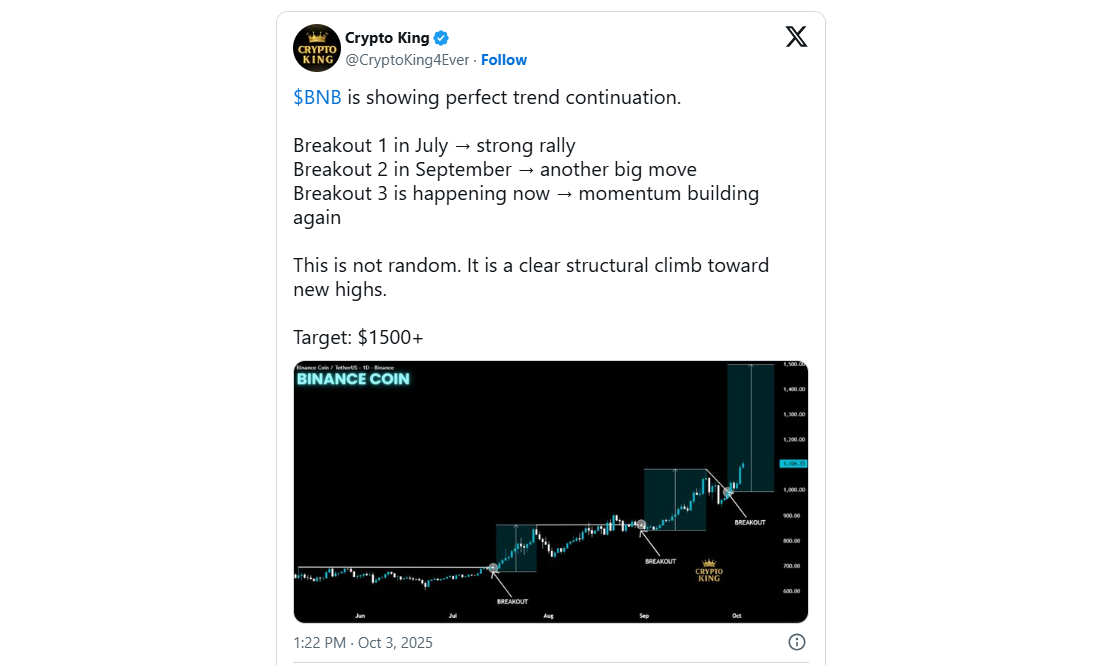Click the July breakout circle marker
This screenshot has width=1111, height=665.
click(493, 568)
